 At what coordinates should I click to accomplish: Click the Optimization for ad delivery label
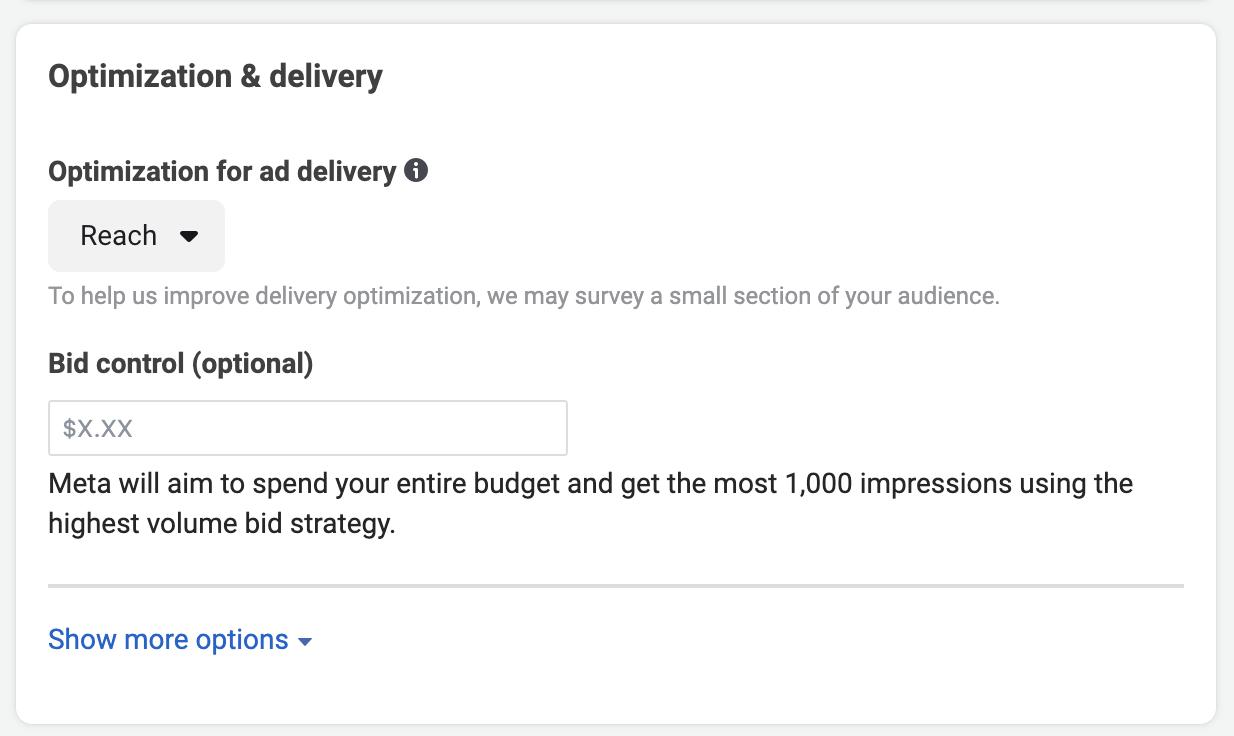(221, 172)
